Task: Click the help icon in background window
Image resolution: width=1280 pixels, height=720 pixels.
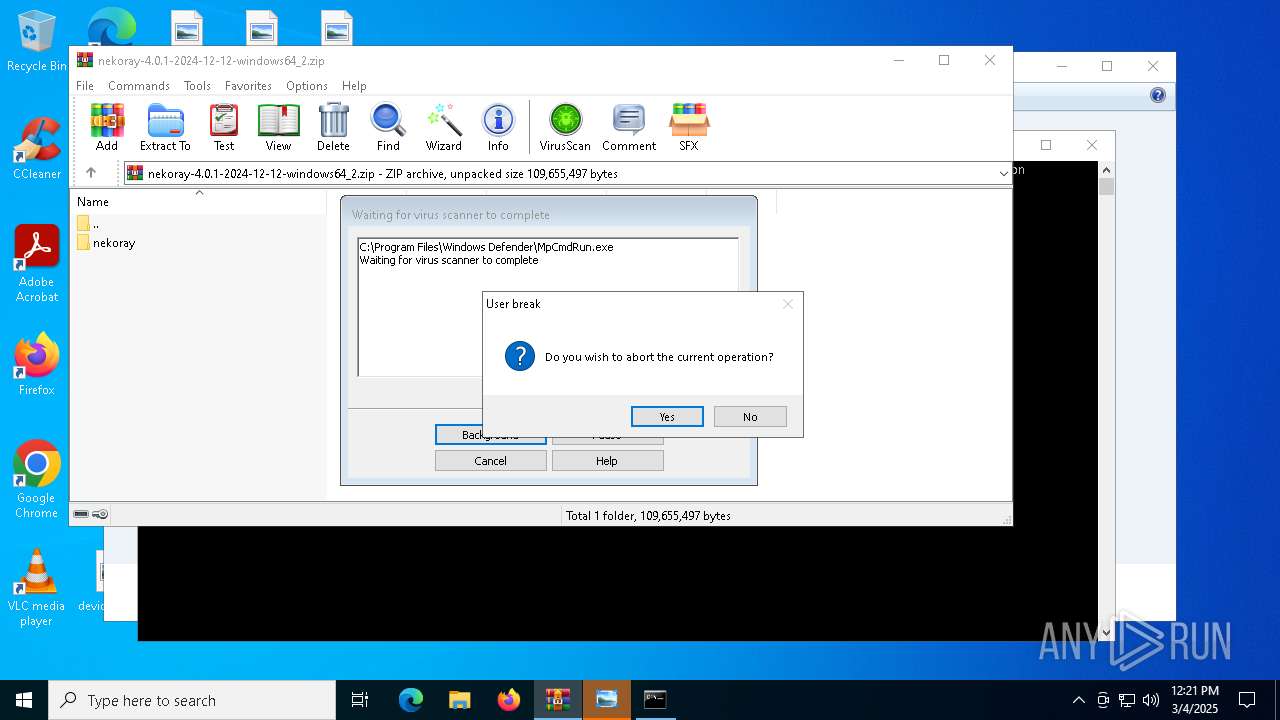Action: [x=1158, y=95]
